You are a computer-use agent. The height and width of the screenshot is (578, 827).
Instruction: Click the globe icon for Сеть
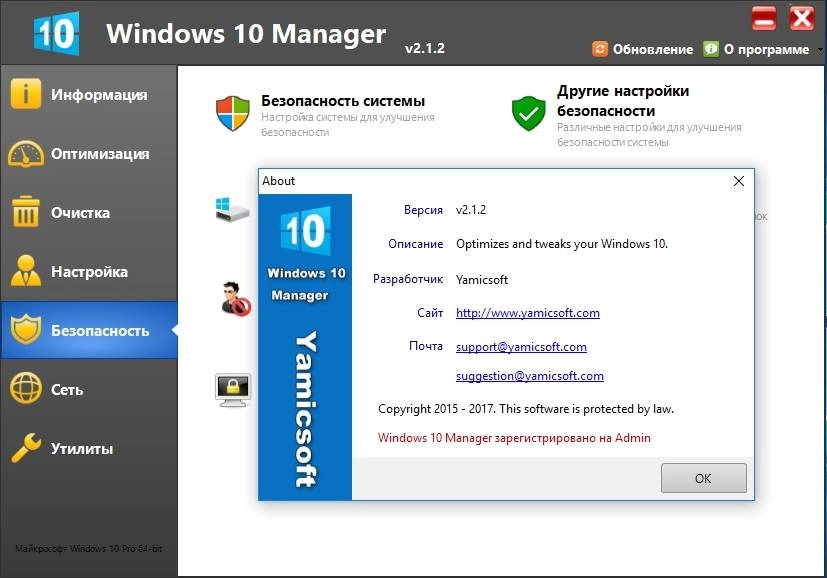[x=25, y=388]
